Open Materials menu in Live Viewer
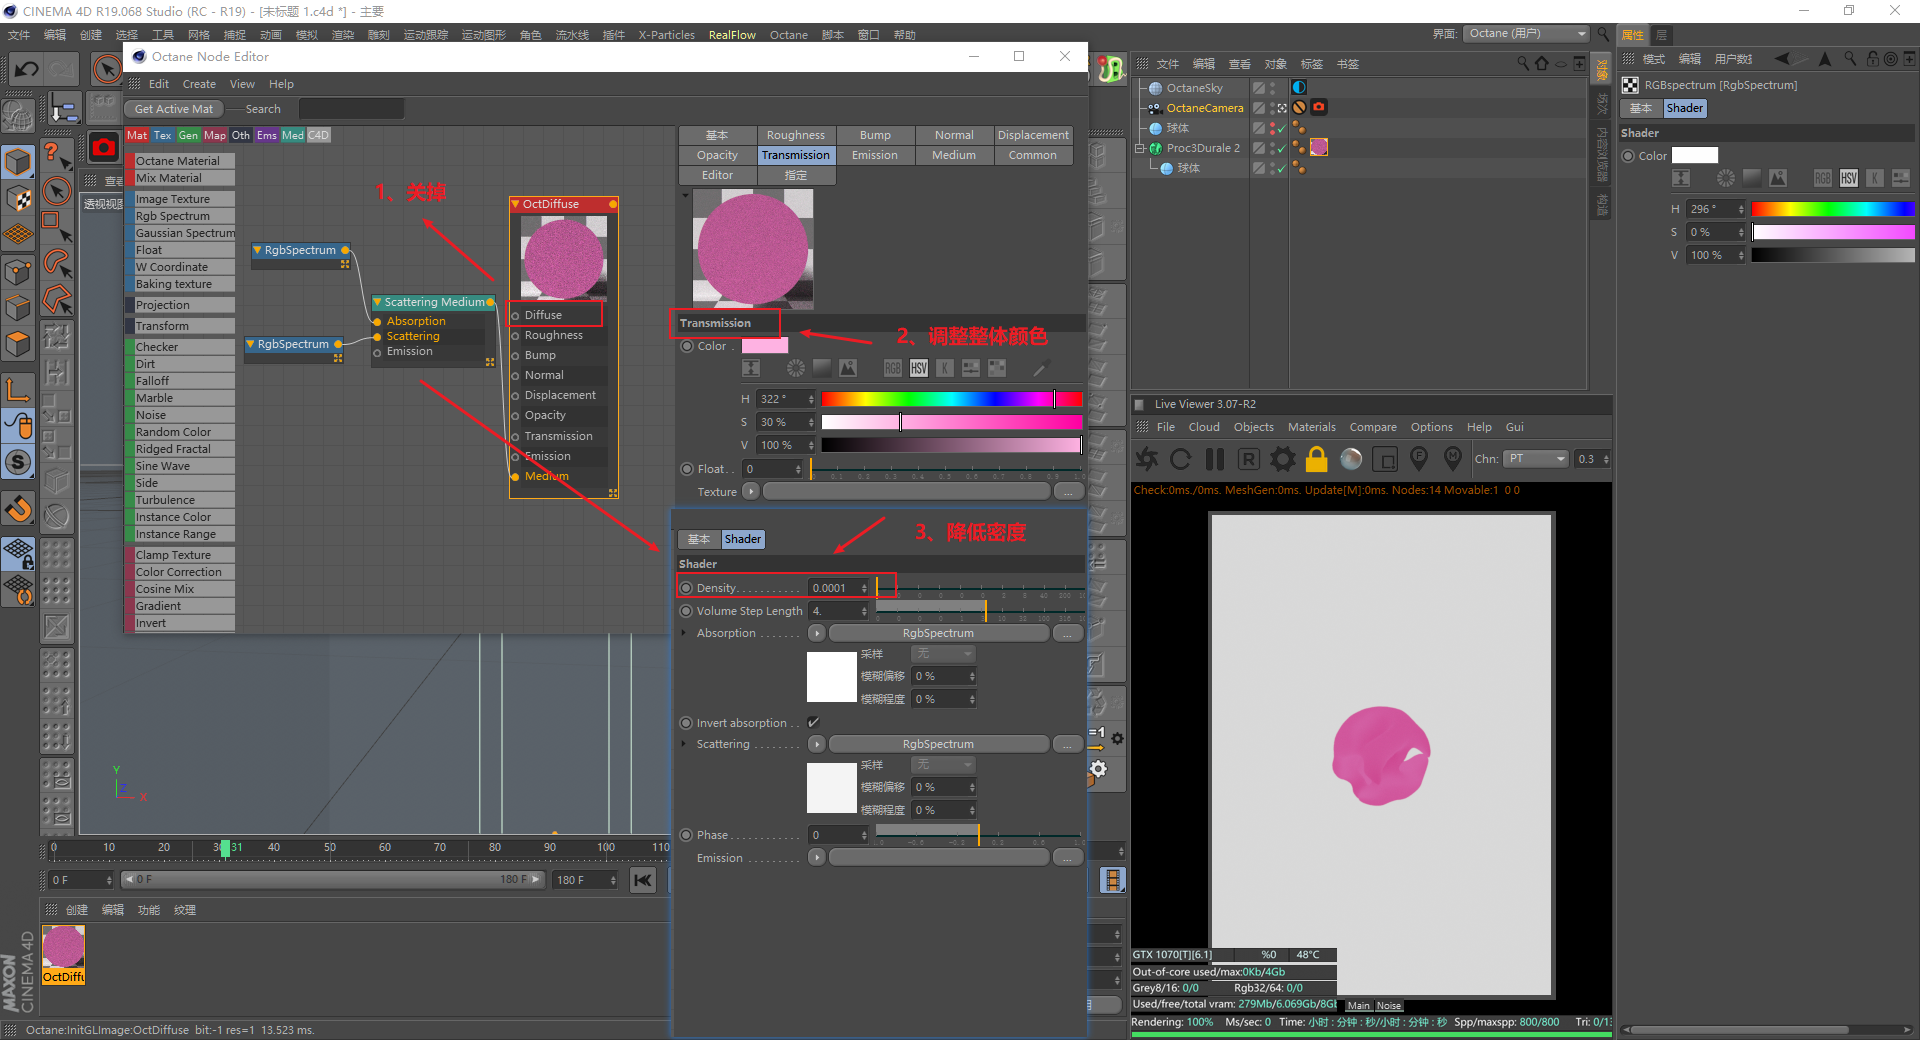Image resolution: width=1920 pixels, height=1040 pixels. pyautogui.click(x=1311, y=427)
